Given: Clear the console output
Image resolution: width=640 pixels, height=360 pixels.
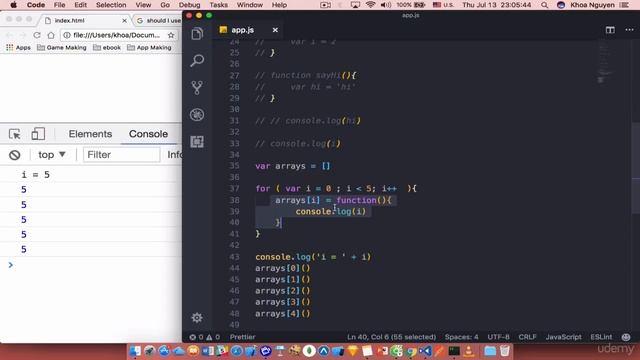Looking at the screenshot, I should pos(15,155).
